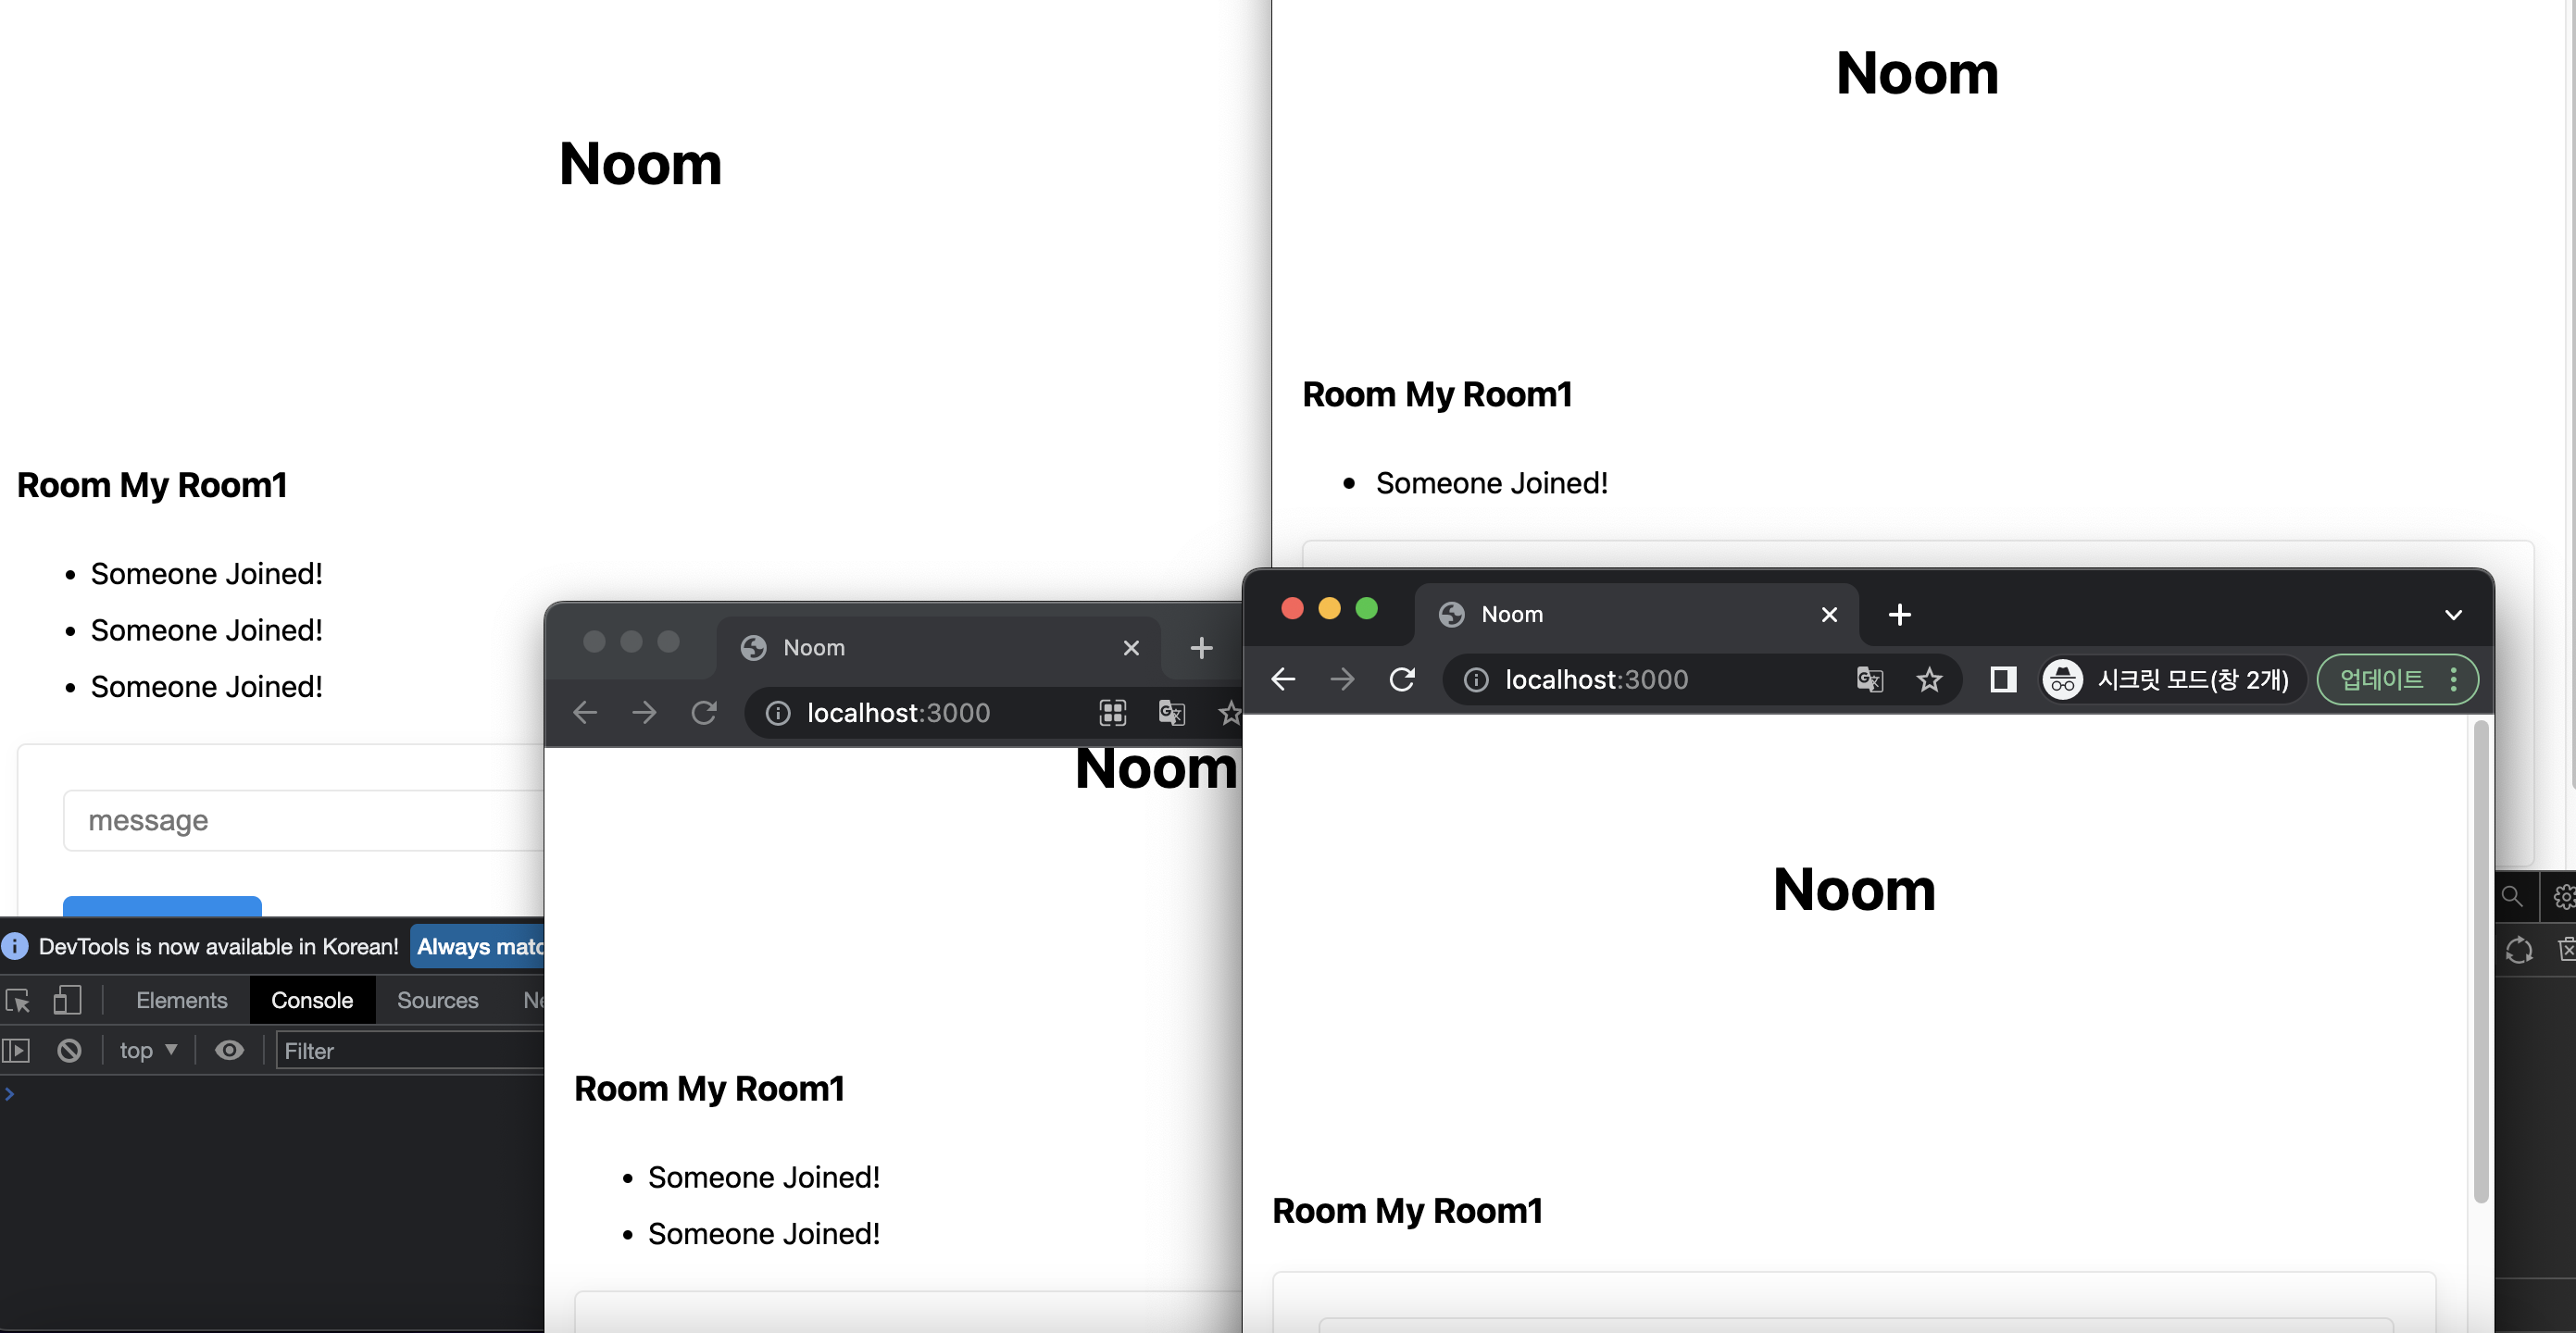The width and height of the screenshot is (2576, 1333).
Task: Click inspect element picker in DevTools
Action: [18, 1000]
